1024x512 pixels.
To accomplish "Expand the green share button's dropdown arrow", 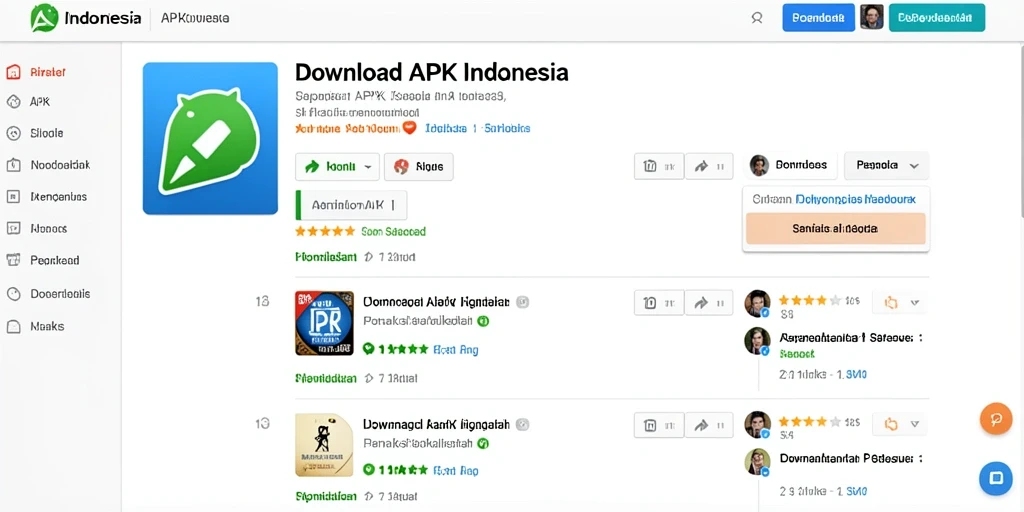I will (x=368, y=167).
